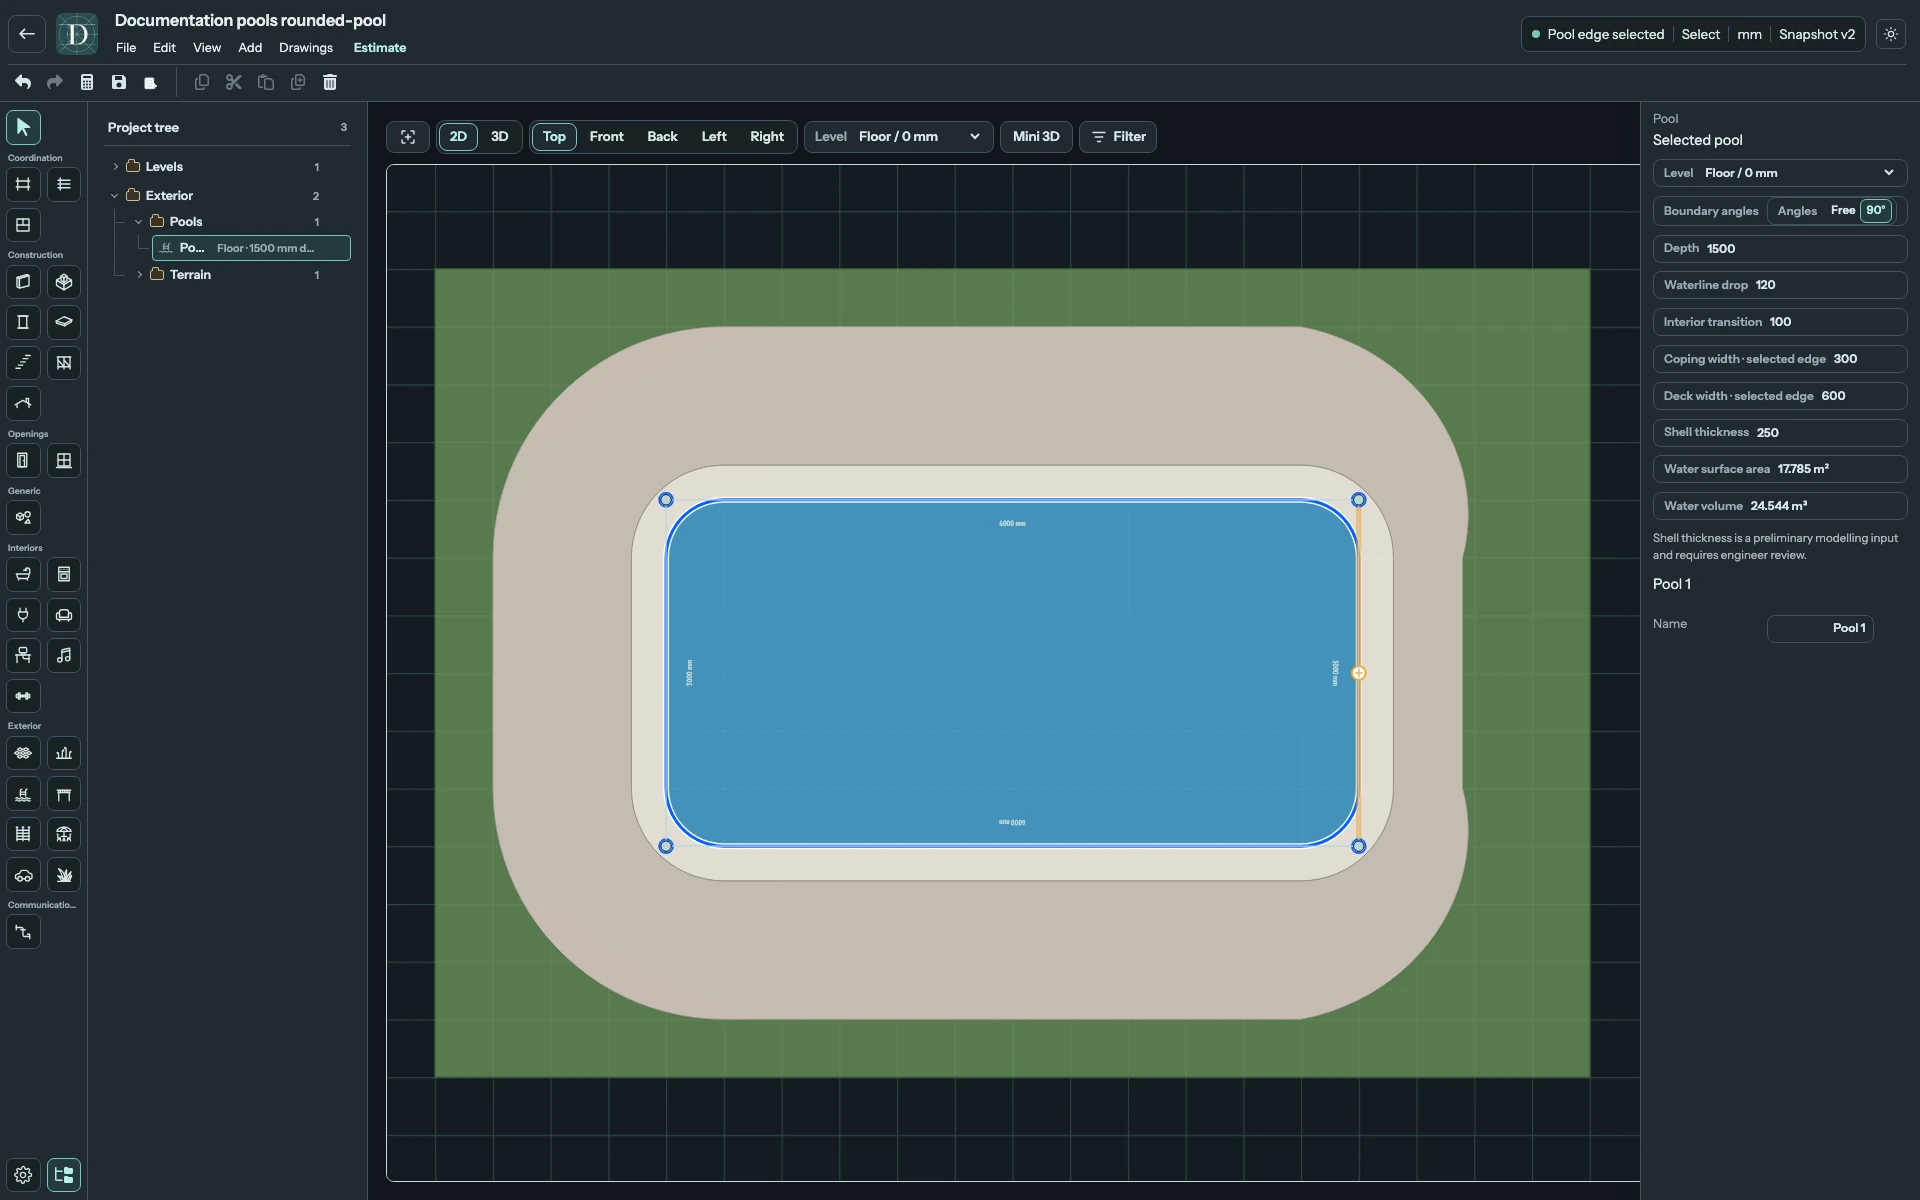1920x1200 pixels.
Task: Click the scissors cut icon
Action: pyautogui.click(x=234, y=82)
